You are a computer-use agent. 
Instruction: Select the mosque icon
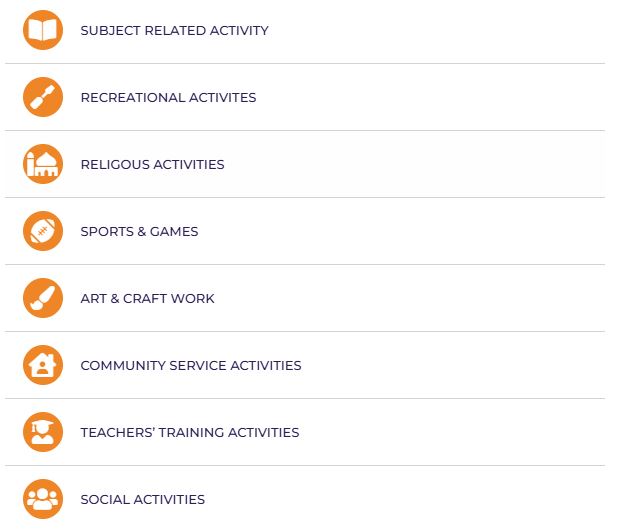point(43,164)
